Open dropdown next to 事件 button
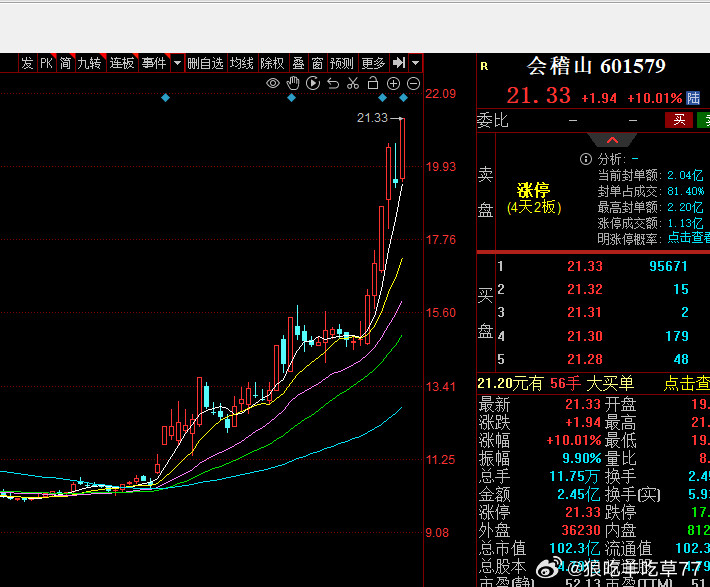710x587 pixels. coord(178,63)
